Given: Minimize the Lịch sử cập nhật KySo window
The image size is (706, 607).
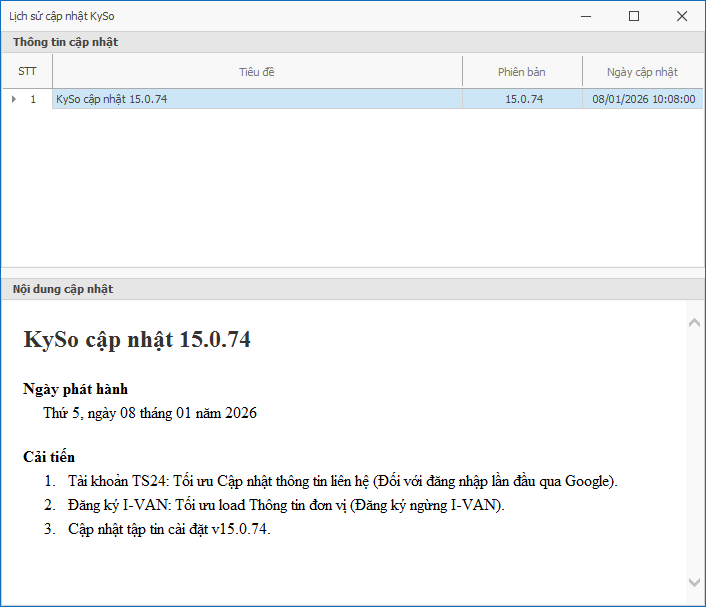Looking at the screenshot, I should pos(586,16).
